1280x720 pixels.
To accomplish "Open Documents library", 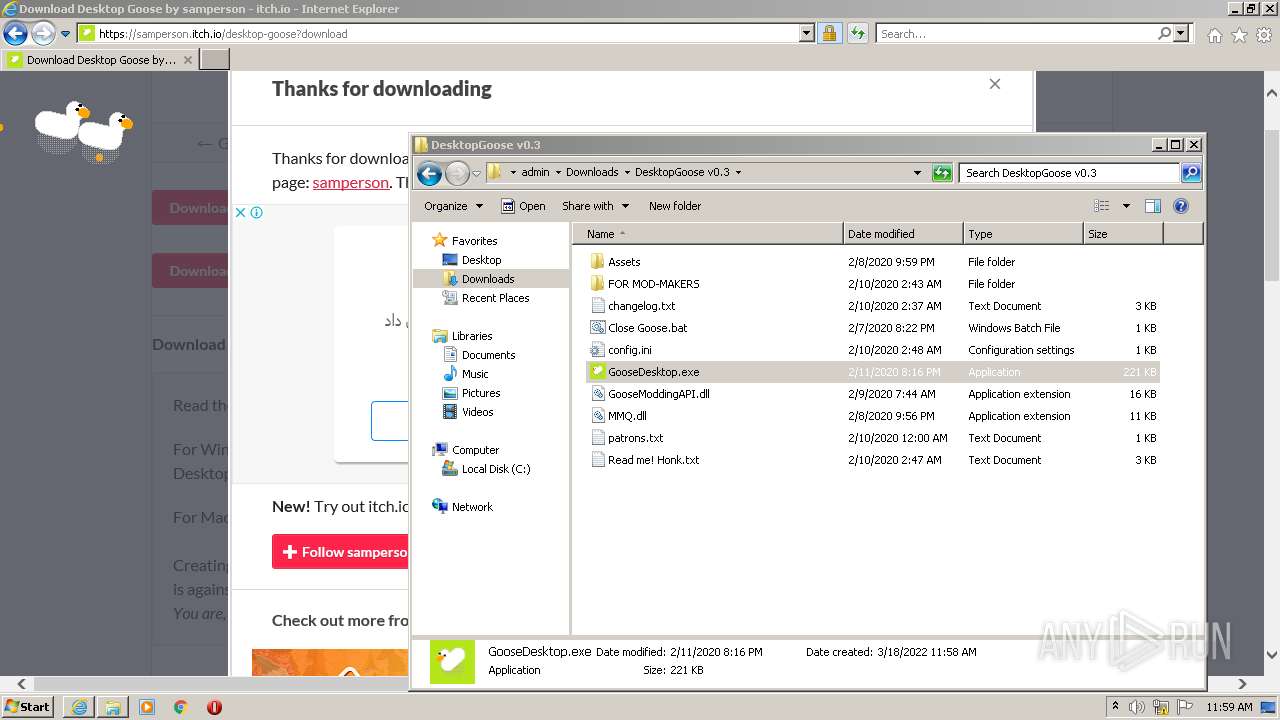I will pyautogui.click(x=488, y=355).
